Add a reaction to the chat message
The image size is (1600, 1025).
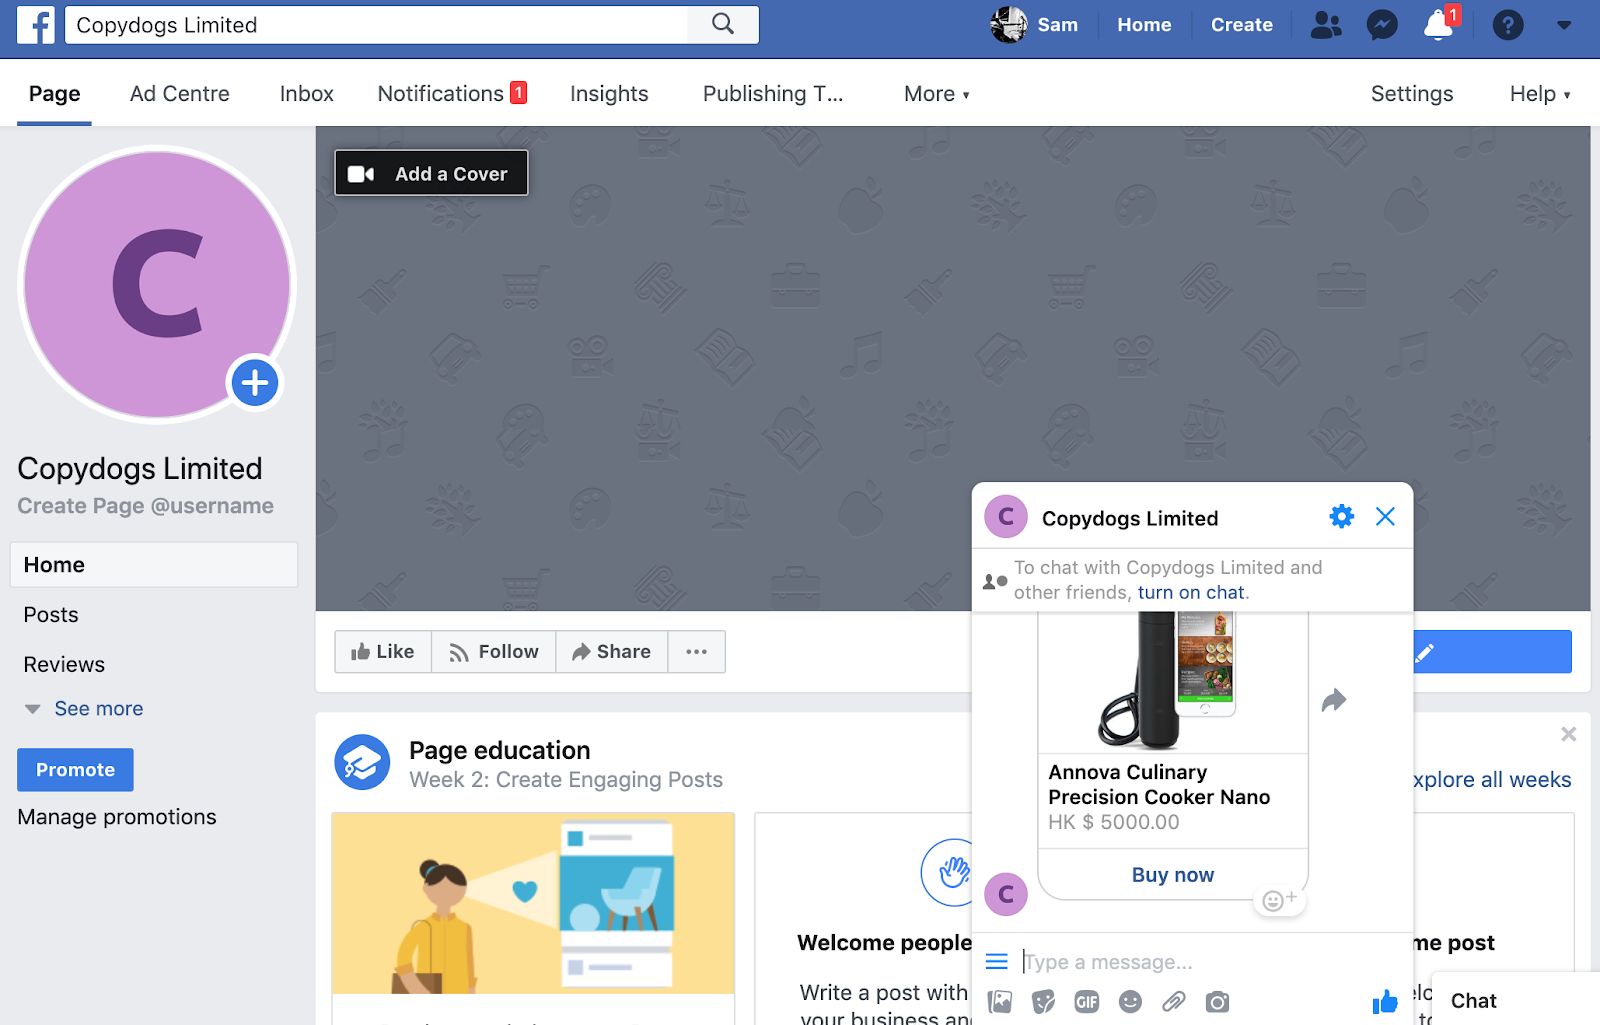pyautogui.click(x=1279, y=900)
